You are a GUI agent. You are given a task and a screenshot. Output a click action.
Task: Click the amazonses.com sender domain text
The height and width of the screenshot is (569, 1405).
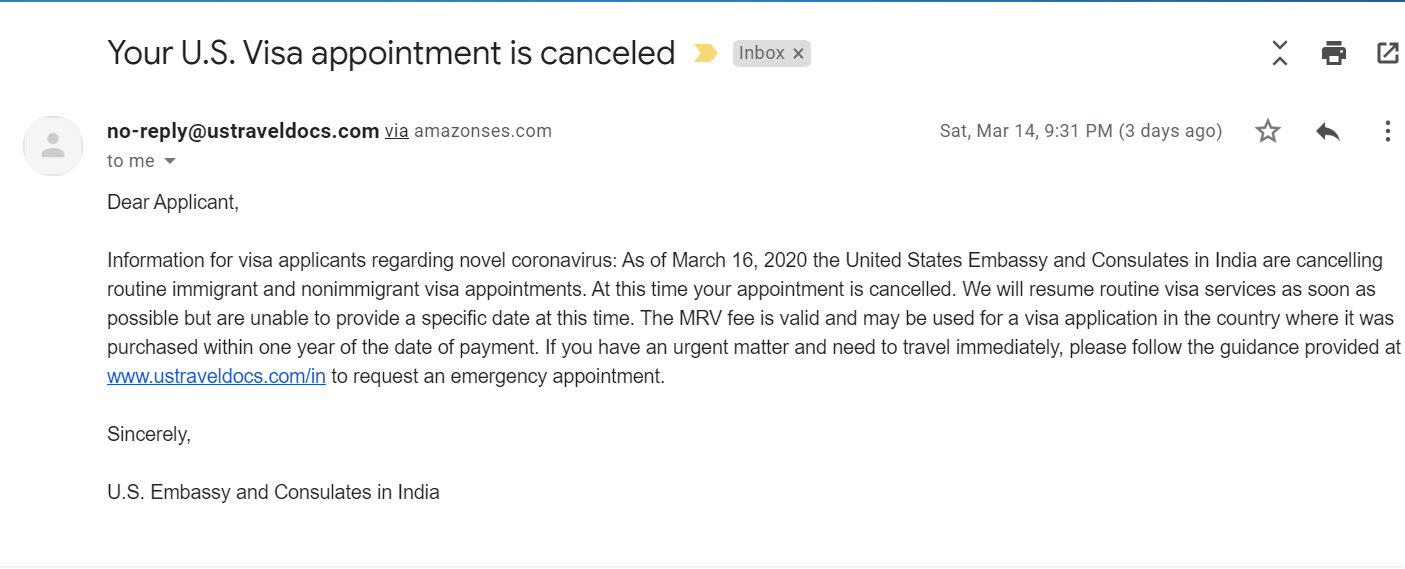(x=483, y=131)
